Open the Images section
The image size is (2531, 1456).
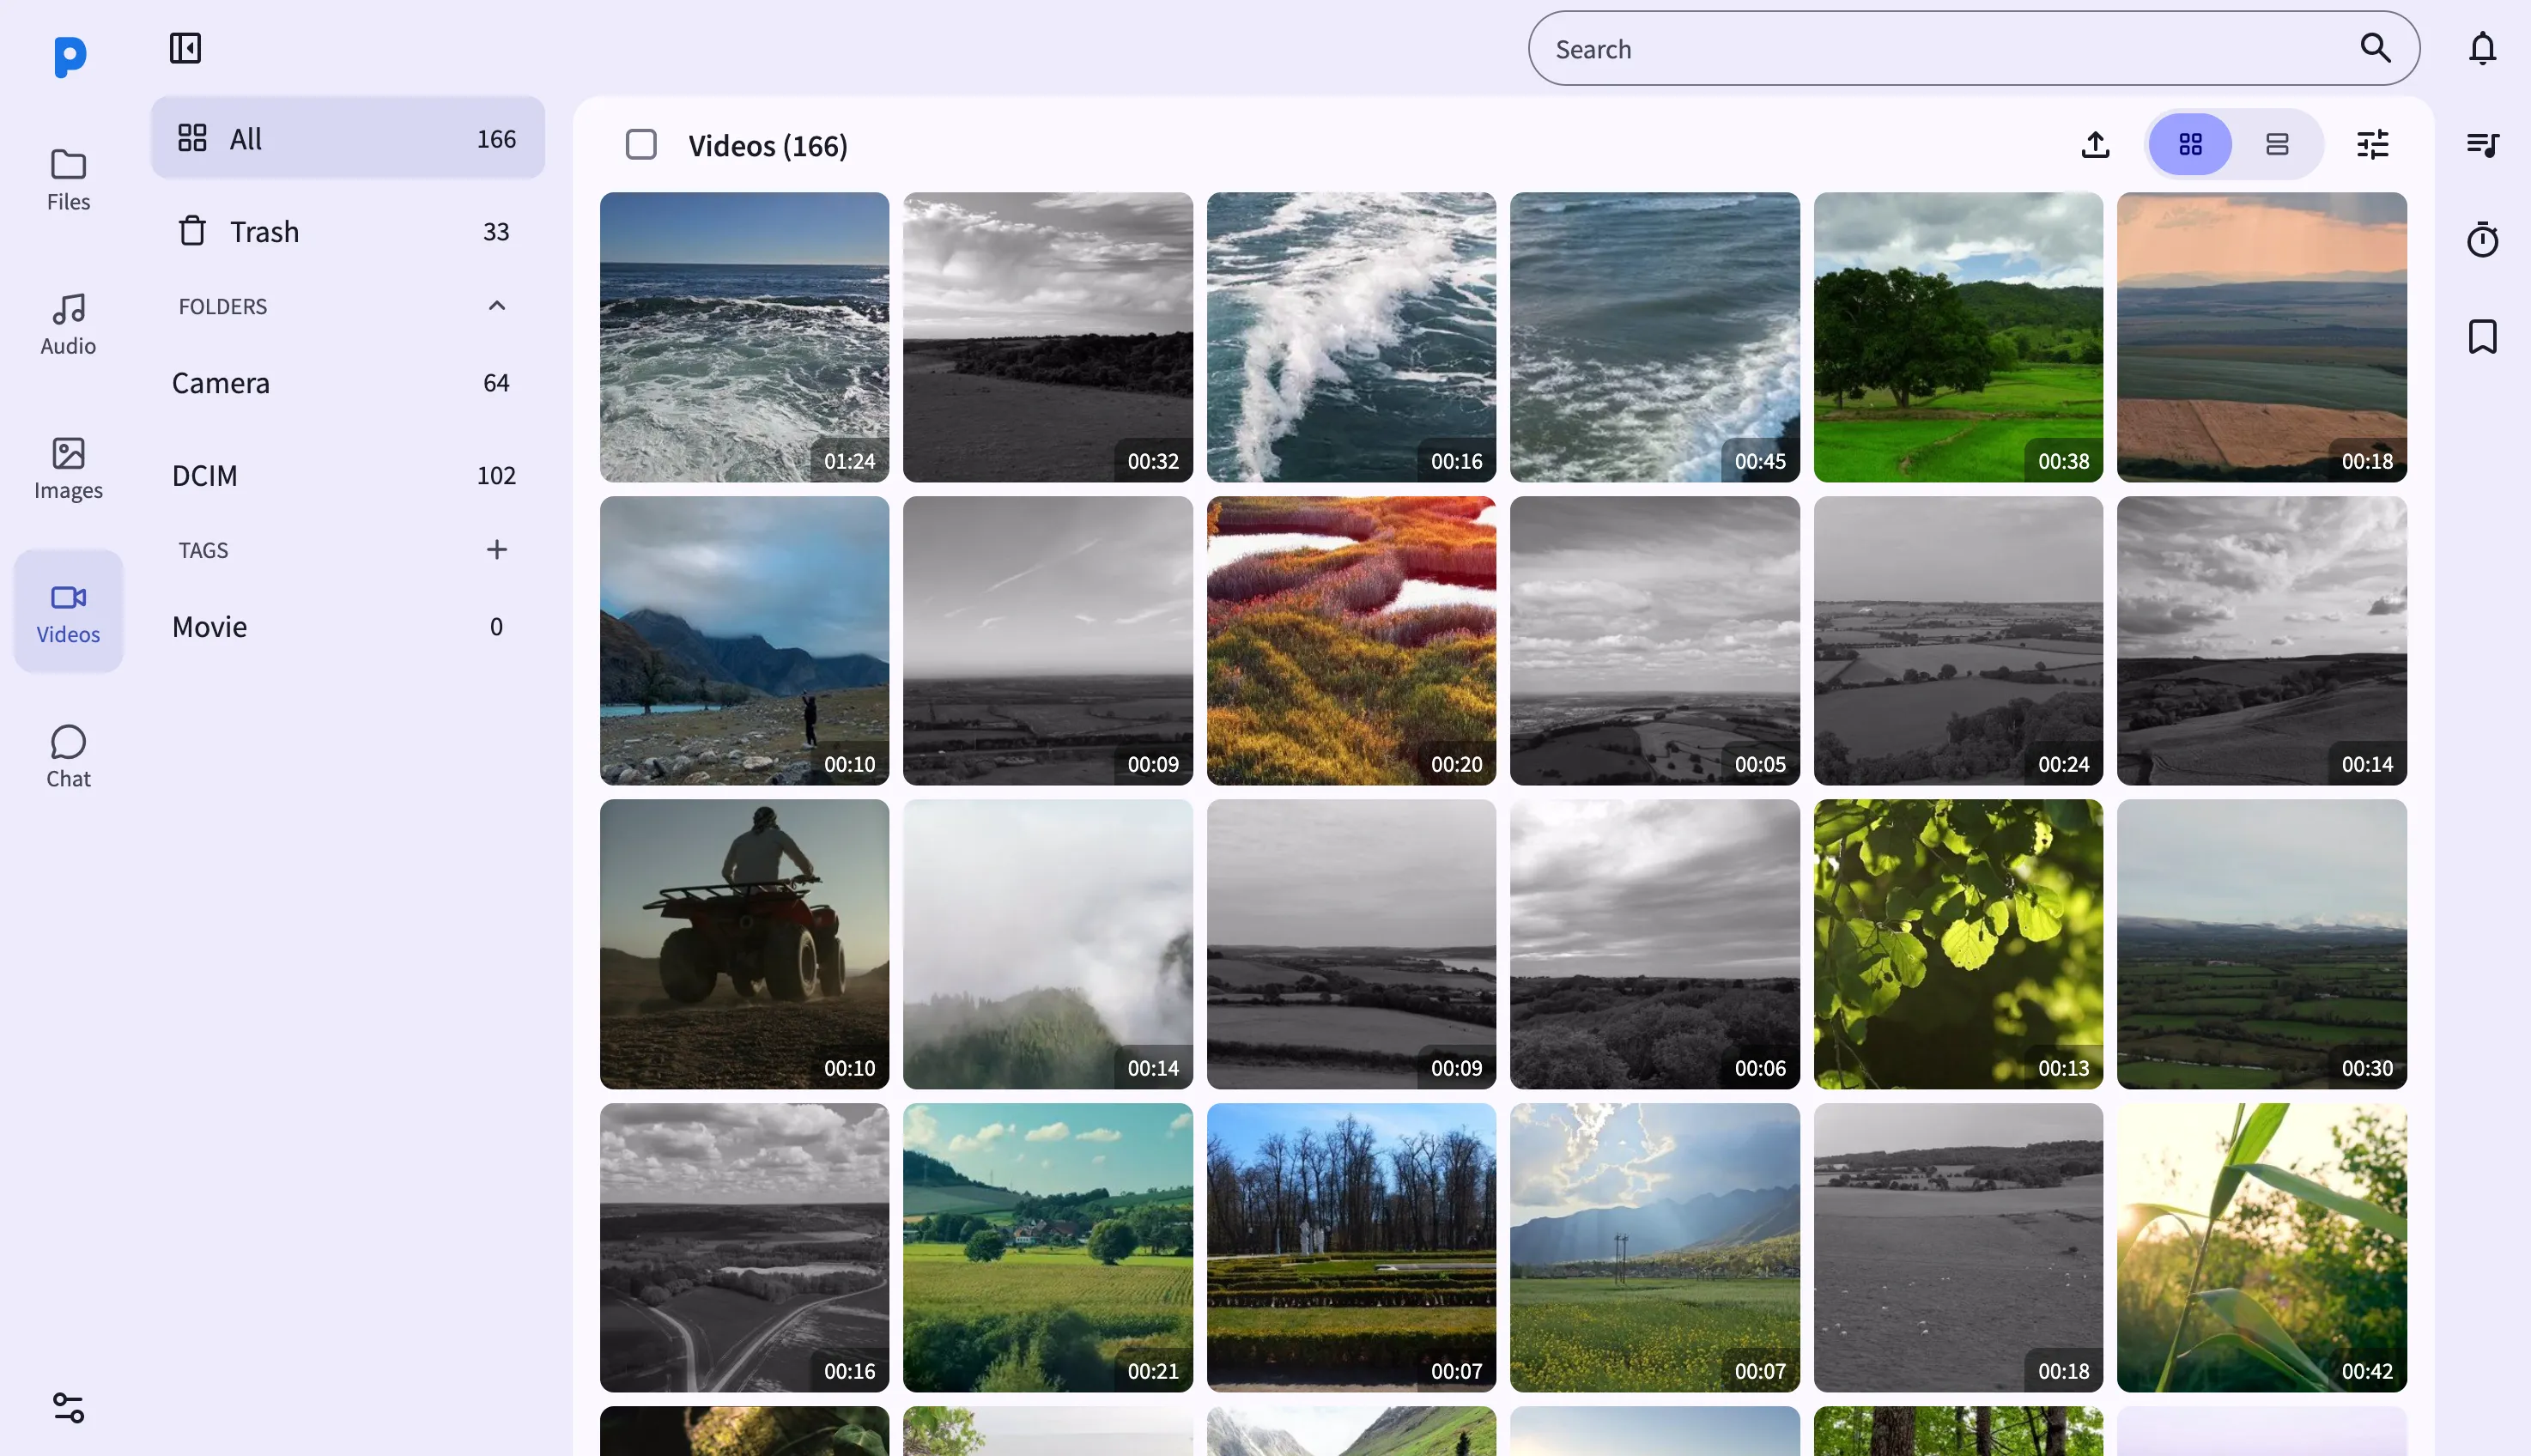click(68, 467)
